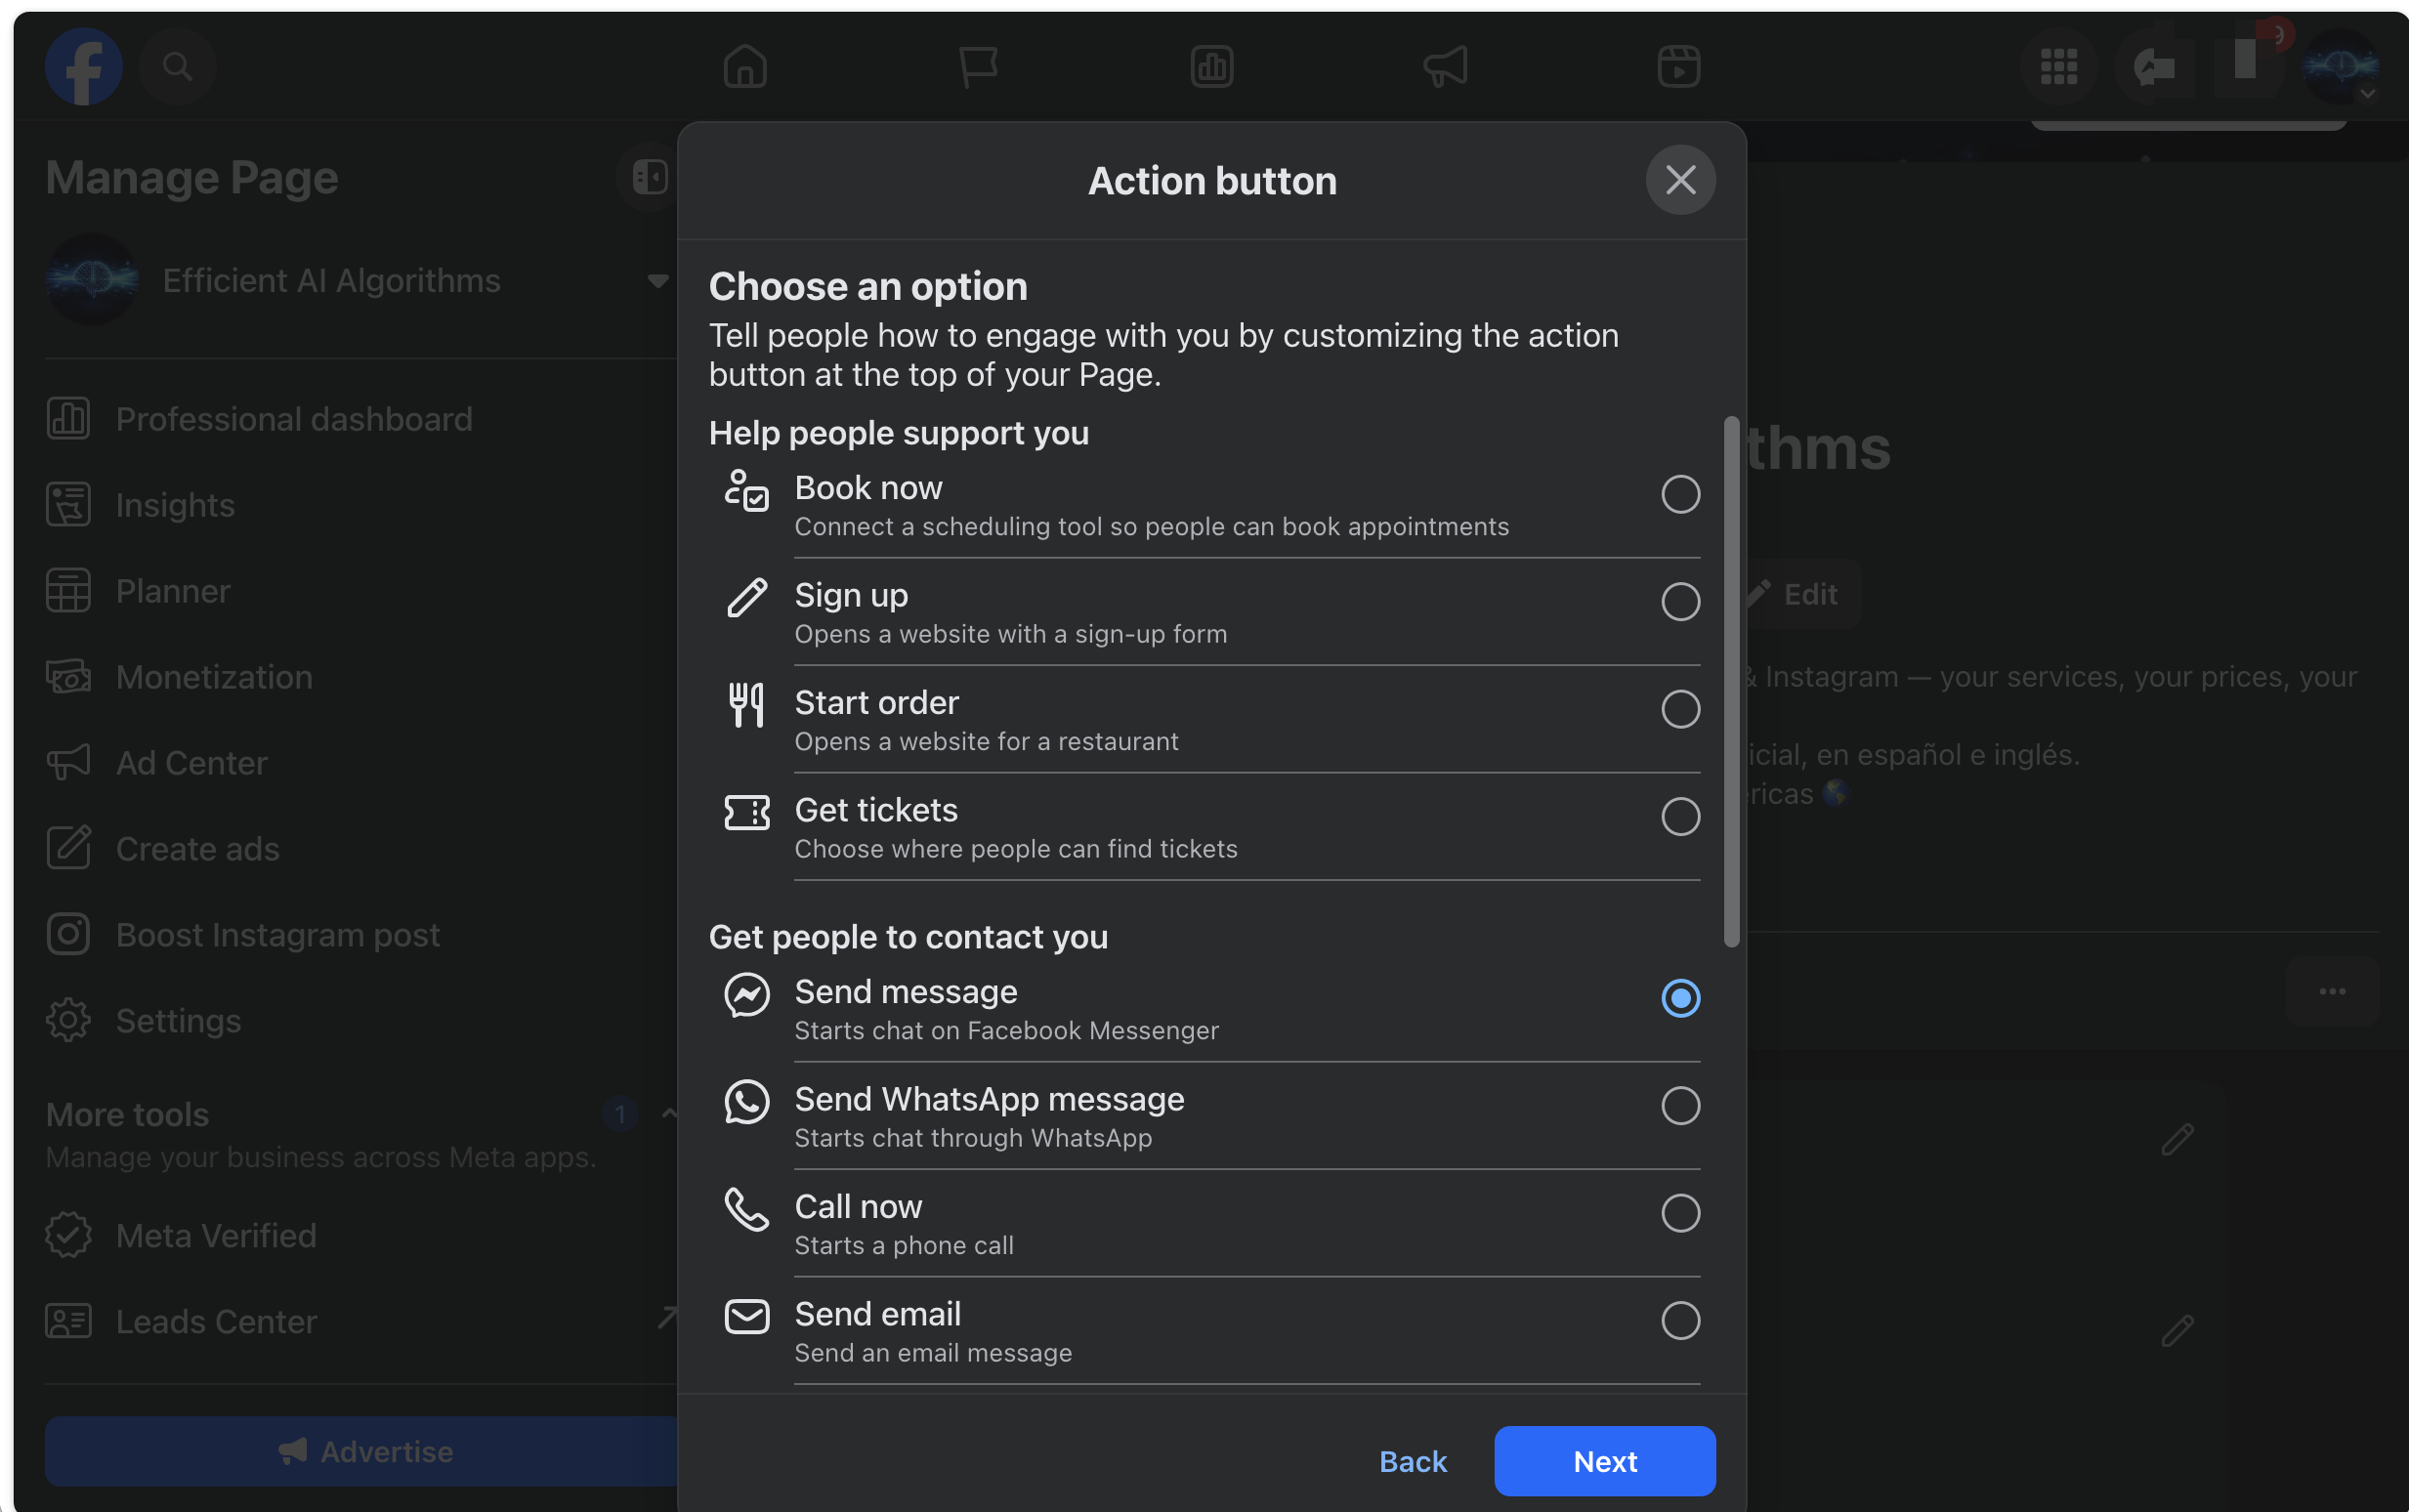Click the Sign up pencil icon

tap(747, 598)
